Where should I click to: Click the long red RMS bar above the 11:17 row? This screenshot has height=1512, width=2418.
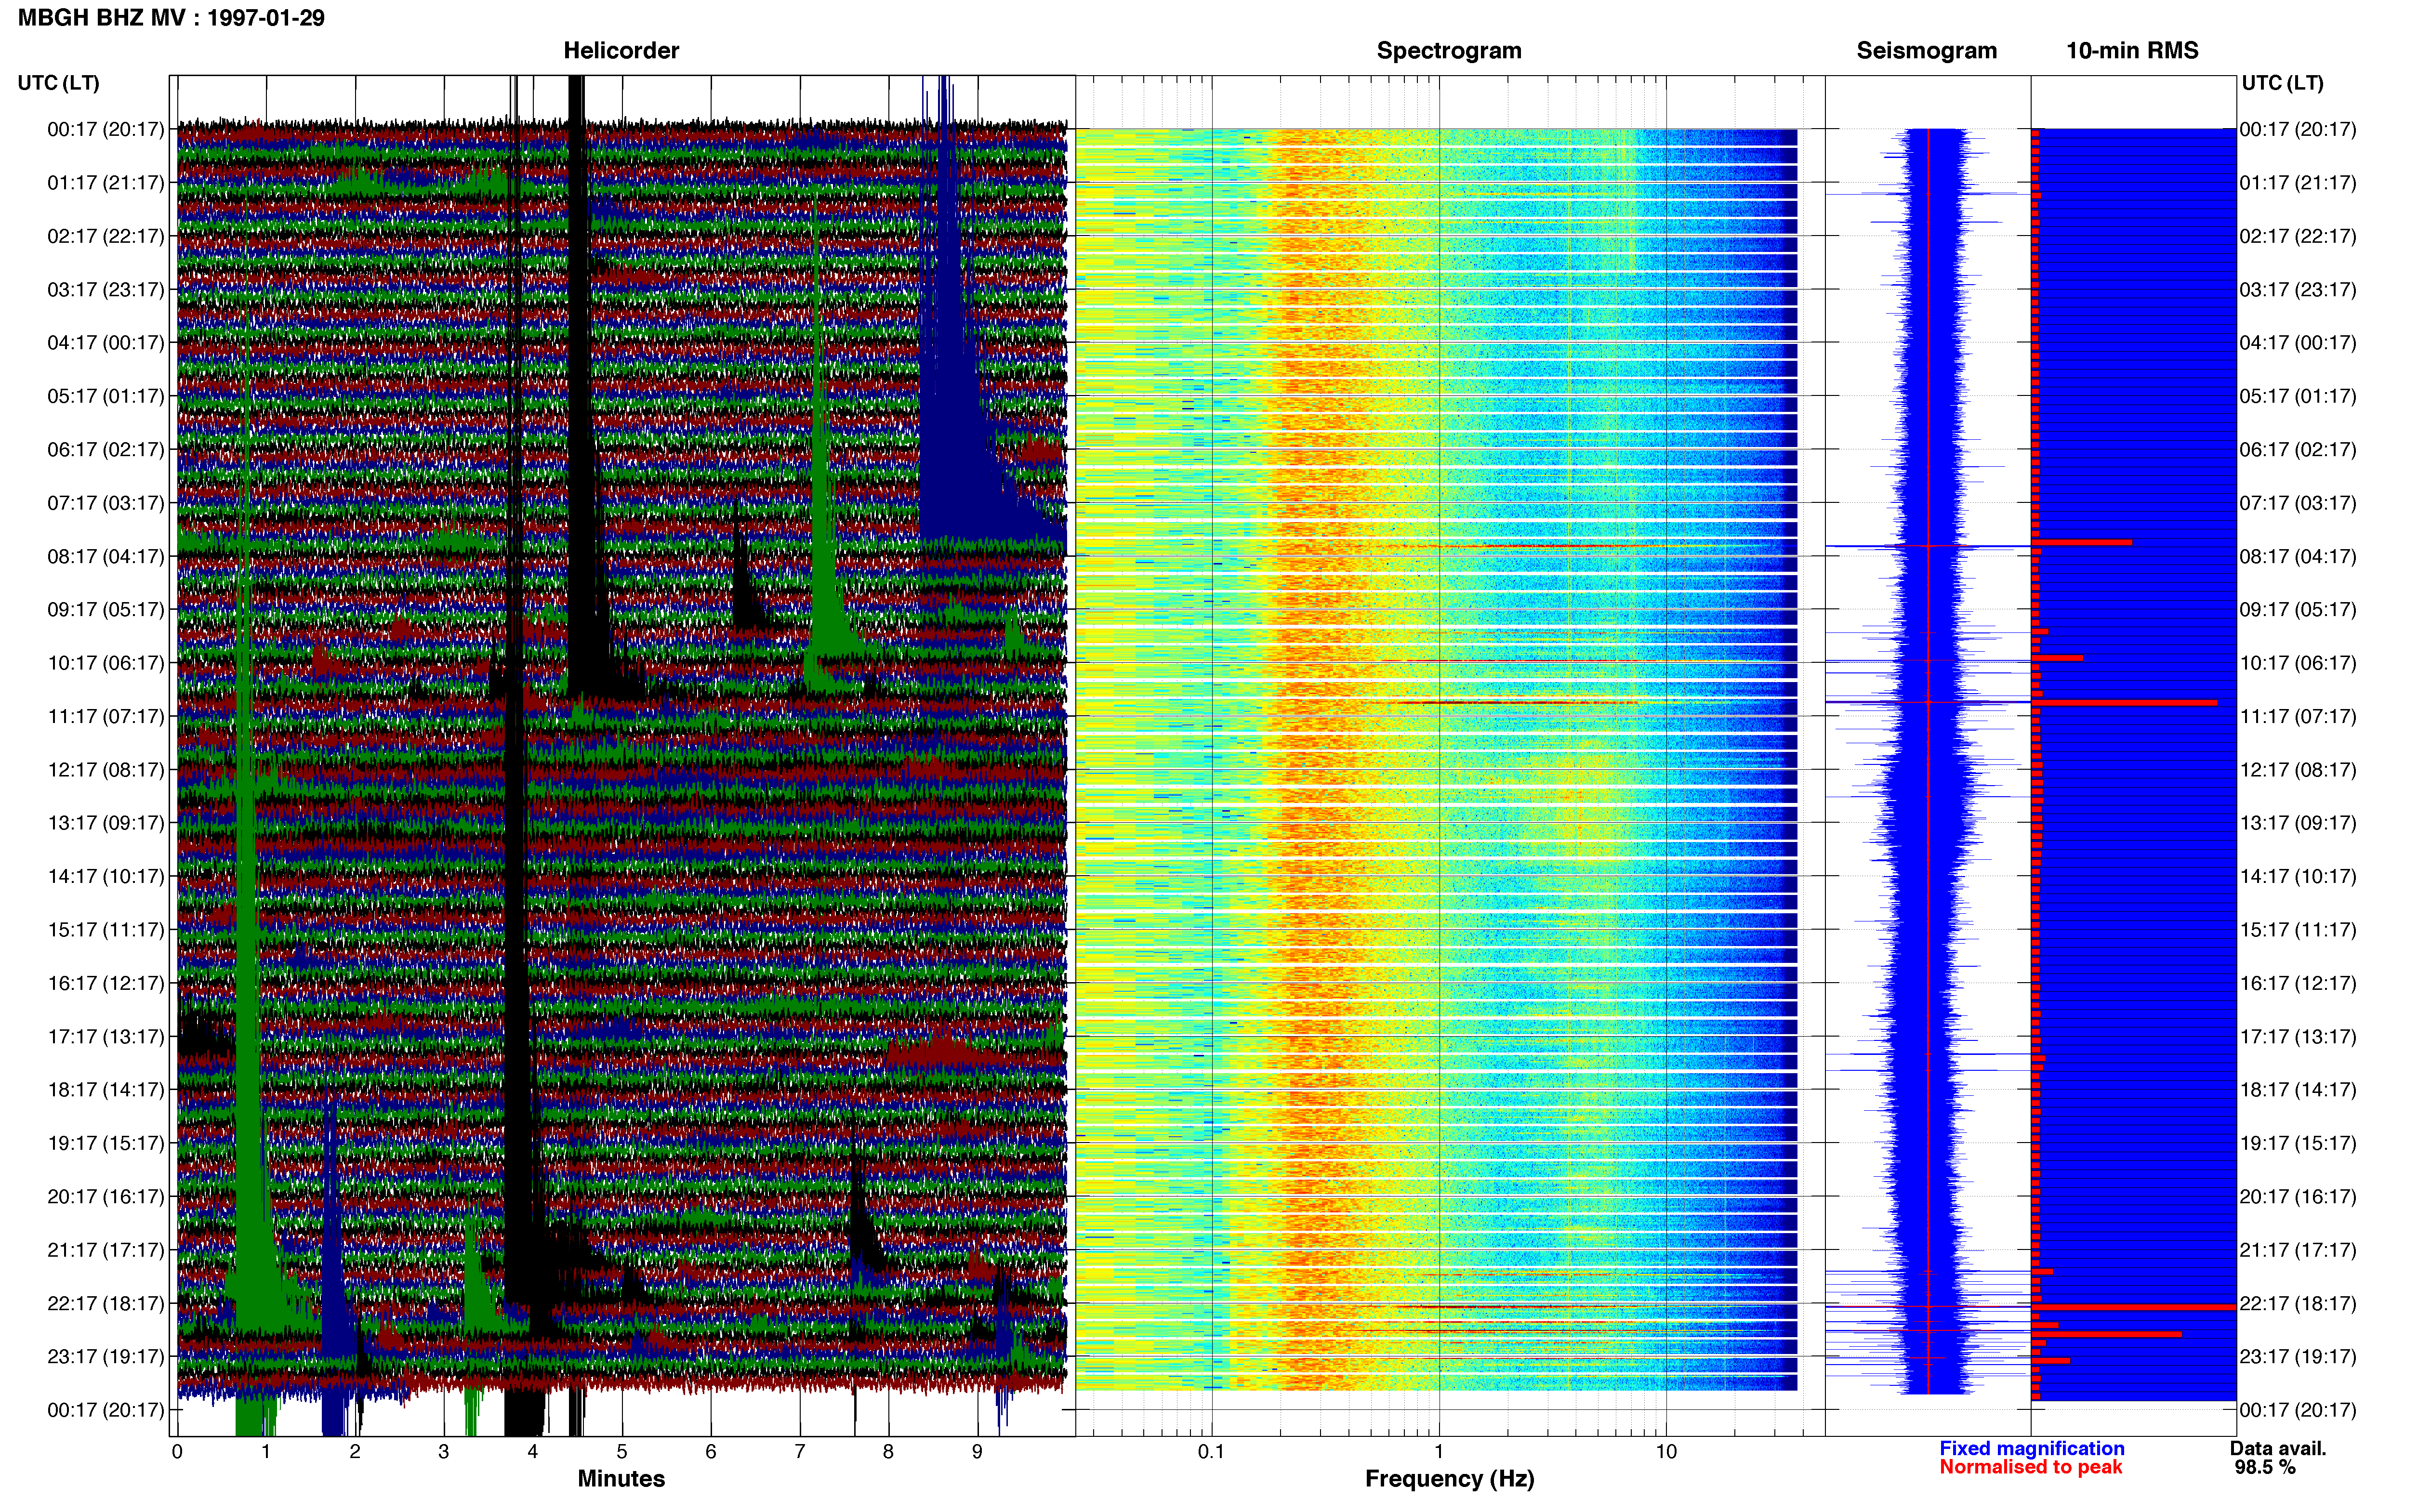click(2124, 703)
